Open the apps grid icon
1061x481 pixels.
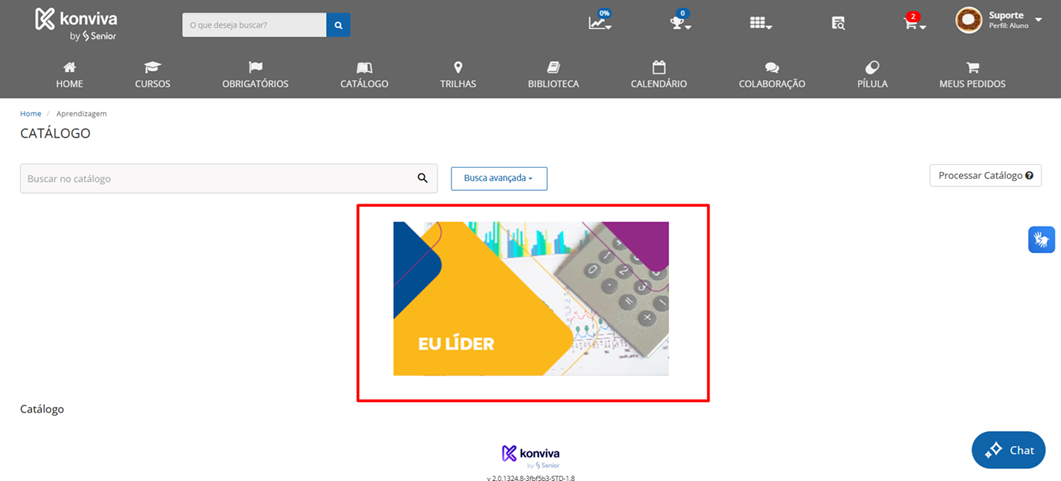click(x=761, y=24)
